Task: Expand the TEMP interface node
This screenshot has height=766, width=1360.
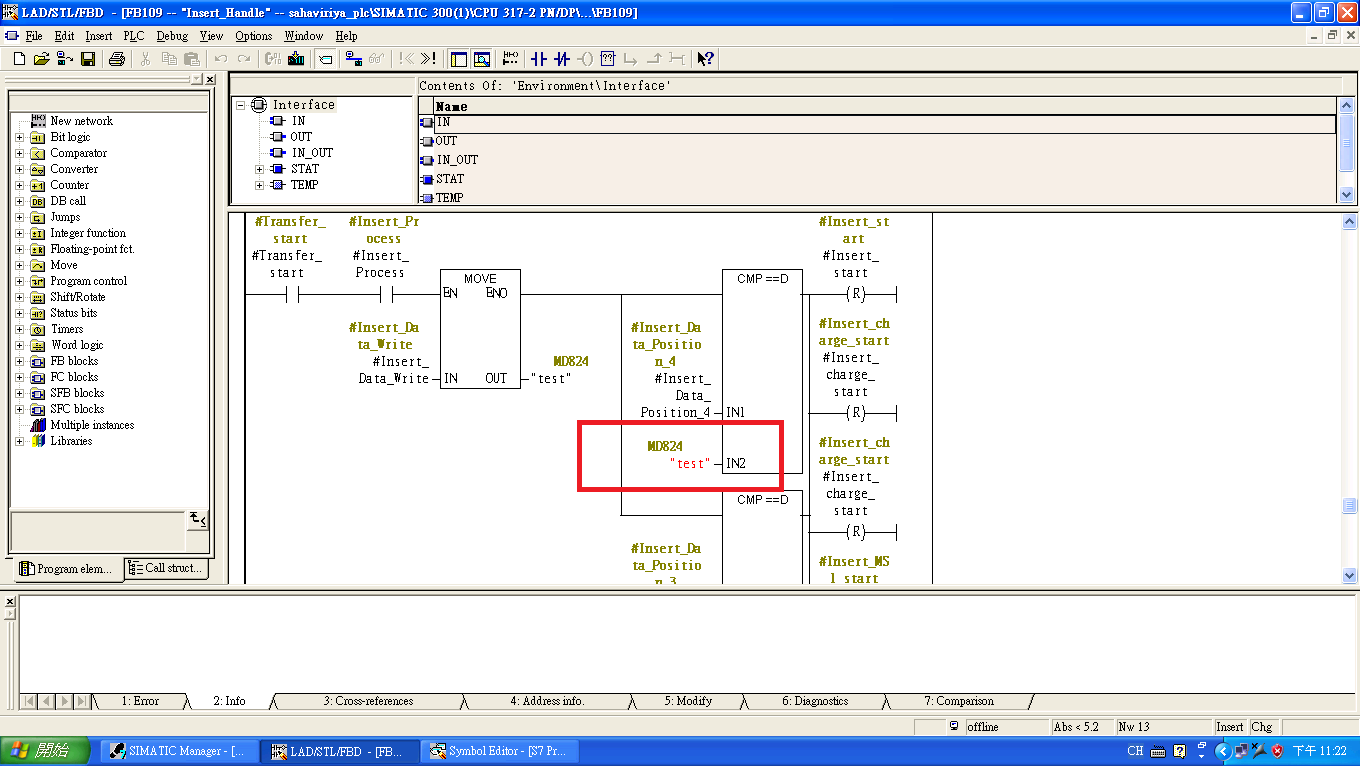Action: (x=260, y=185)
